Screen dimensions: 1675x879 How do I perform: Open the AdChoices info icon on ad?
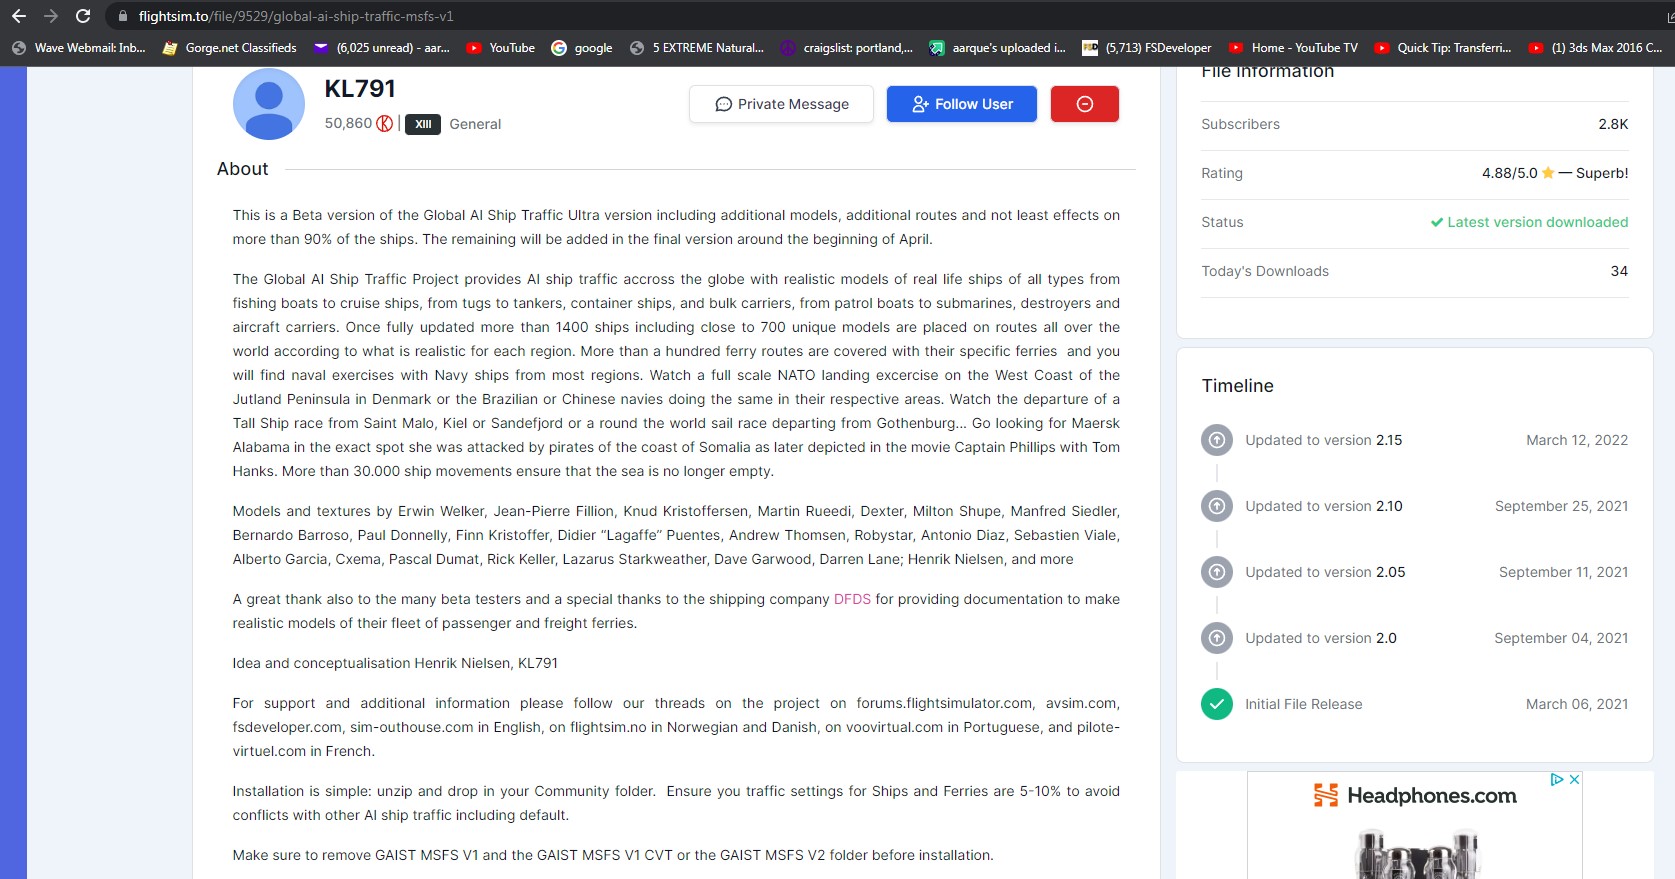(1557, 780)
